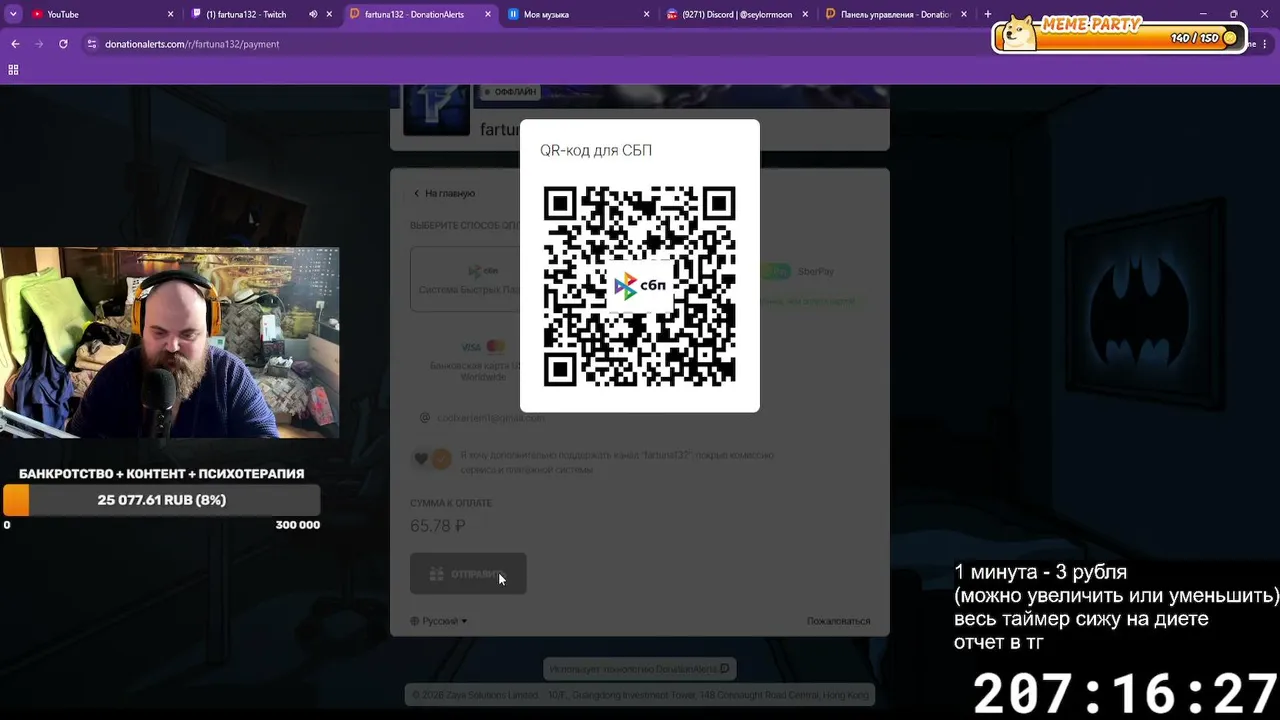Close the fartuna132 Twitch tab
The image size is (1280, 720).
(x=329, y=14)
